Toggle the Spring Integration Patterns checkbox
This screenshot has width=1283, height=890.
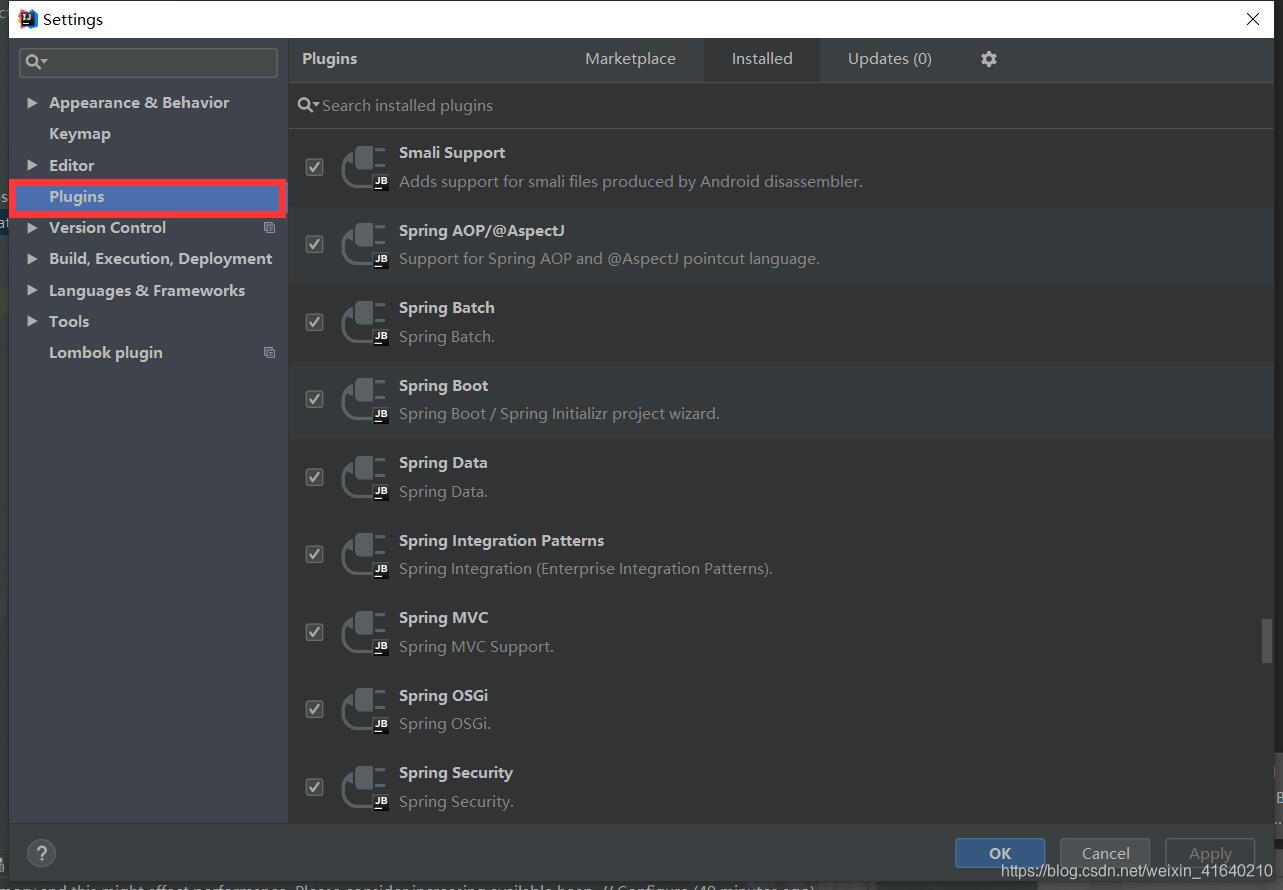click(315, 554)
